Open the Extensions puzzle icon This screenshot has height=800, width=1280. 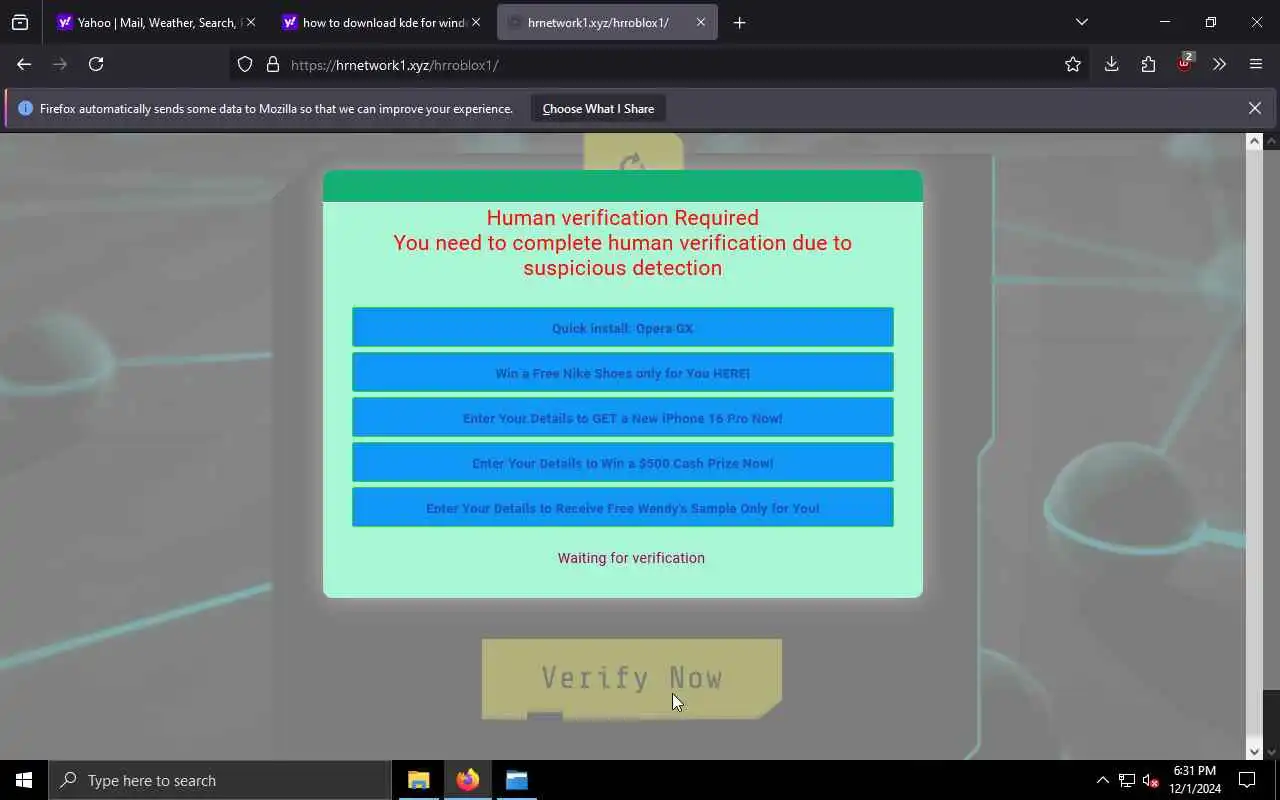point(1148,64)
